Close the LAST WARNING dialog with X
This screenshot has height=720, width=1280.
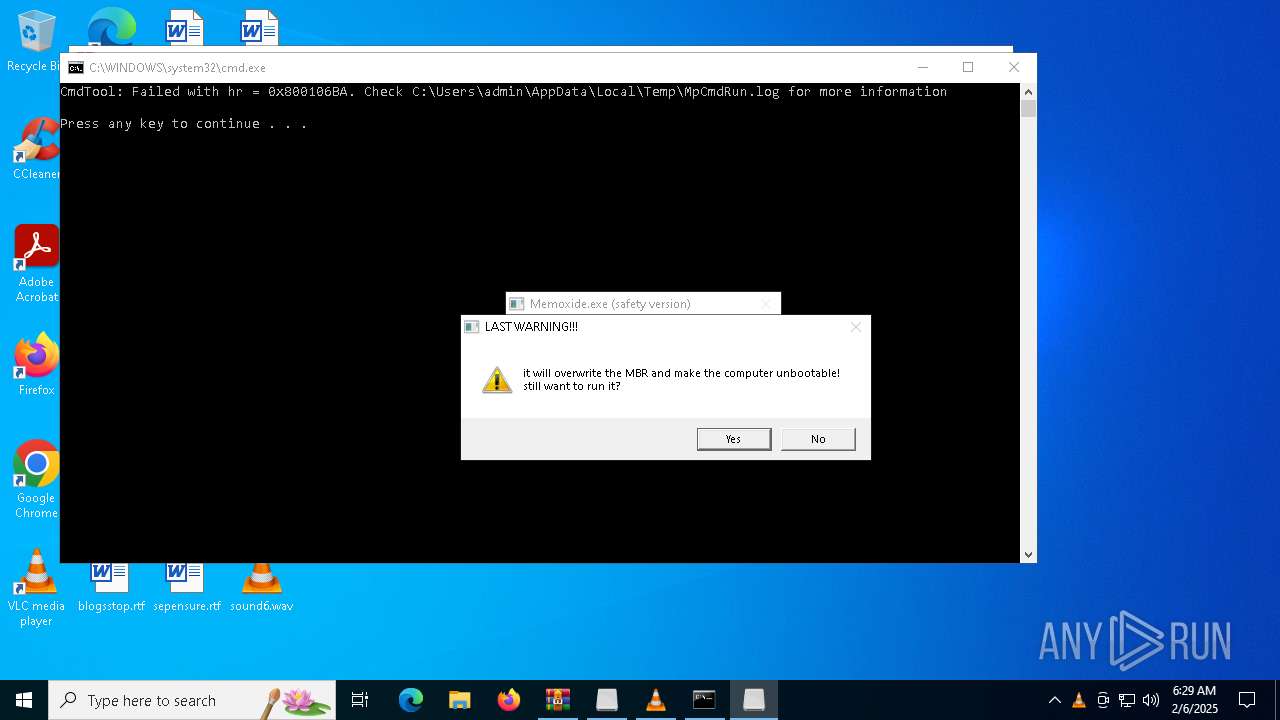855,327
